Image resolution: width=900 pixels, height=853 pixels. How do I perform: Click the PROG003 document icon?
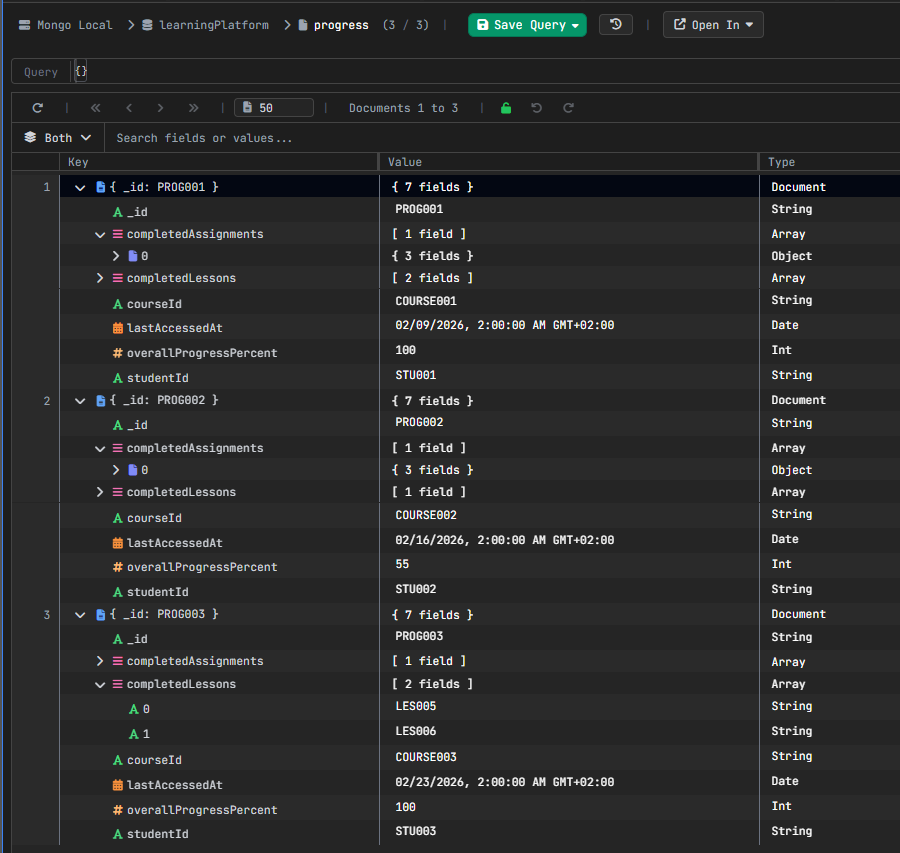(100, 615)
